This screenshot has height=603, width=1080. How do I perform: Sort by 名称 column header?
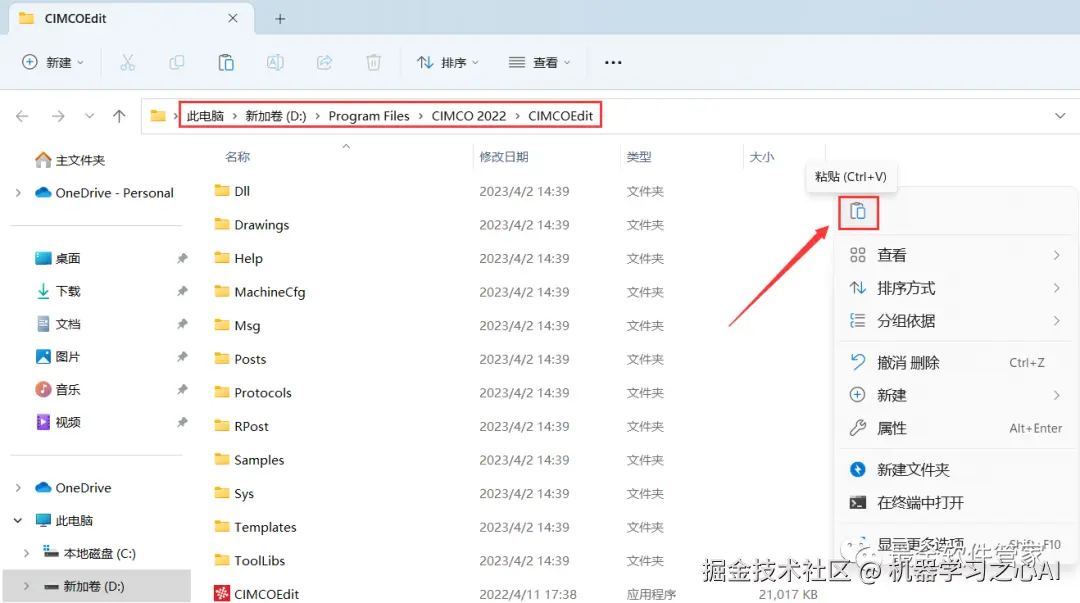(x=238, y=157)
